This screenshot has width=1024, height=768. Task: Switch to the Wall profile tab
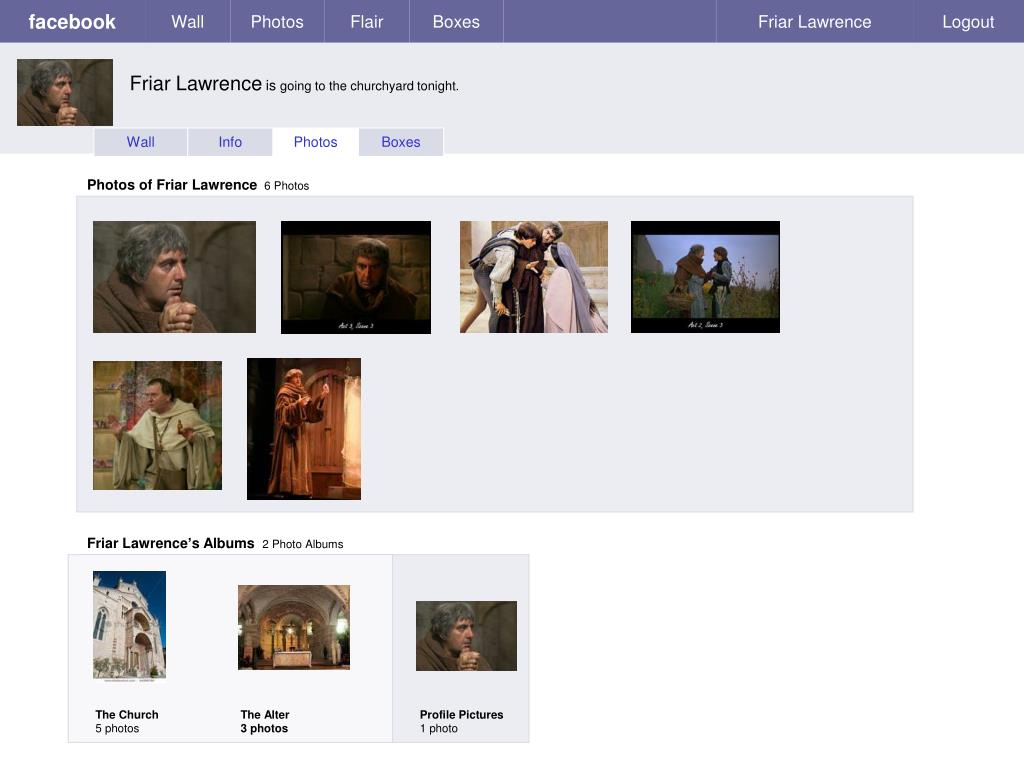point(140,142)
